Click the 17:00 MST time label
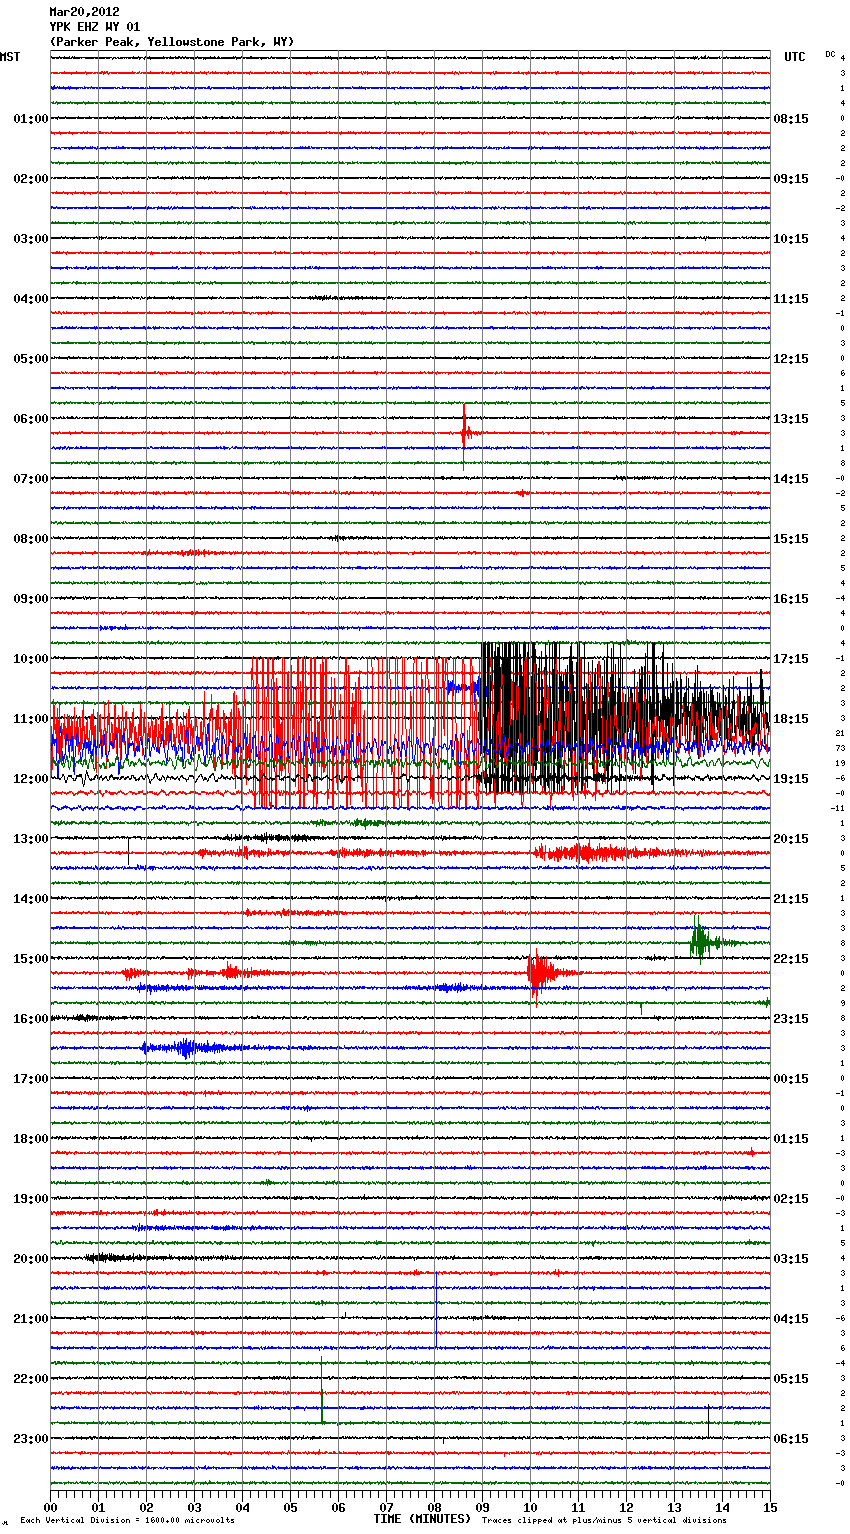The height and width of the screenshot is (1534, 850). coord(31,1079)
